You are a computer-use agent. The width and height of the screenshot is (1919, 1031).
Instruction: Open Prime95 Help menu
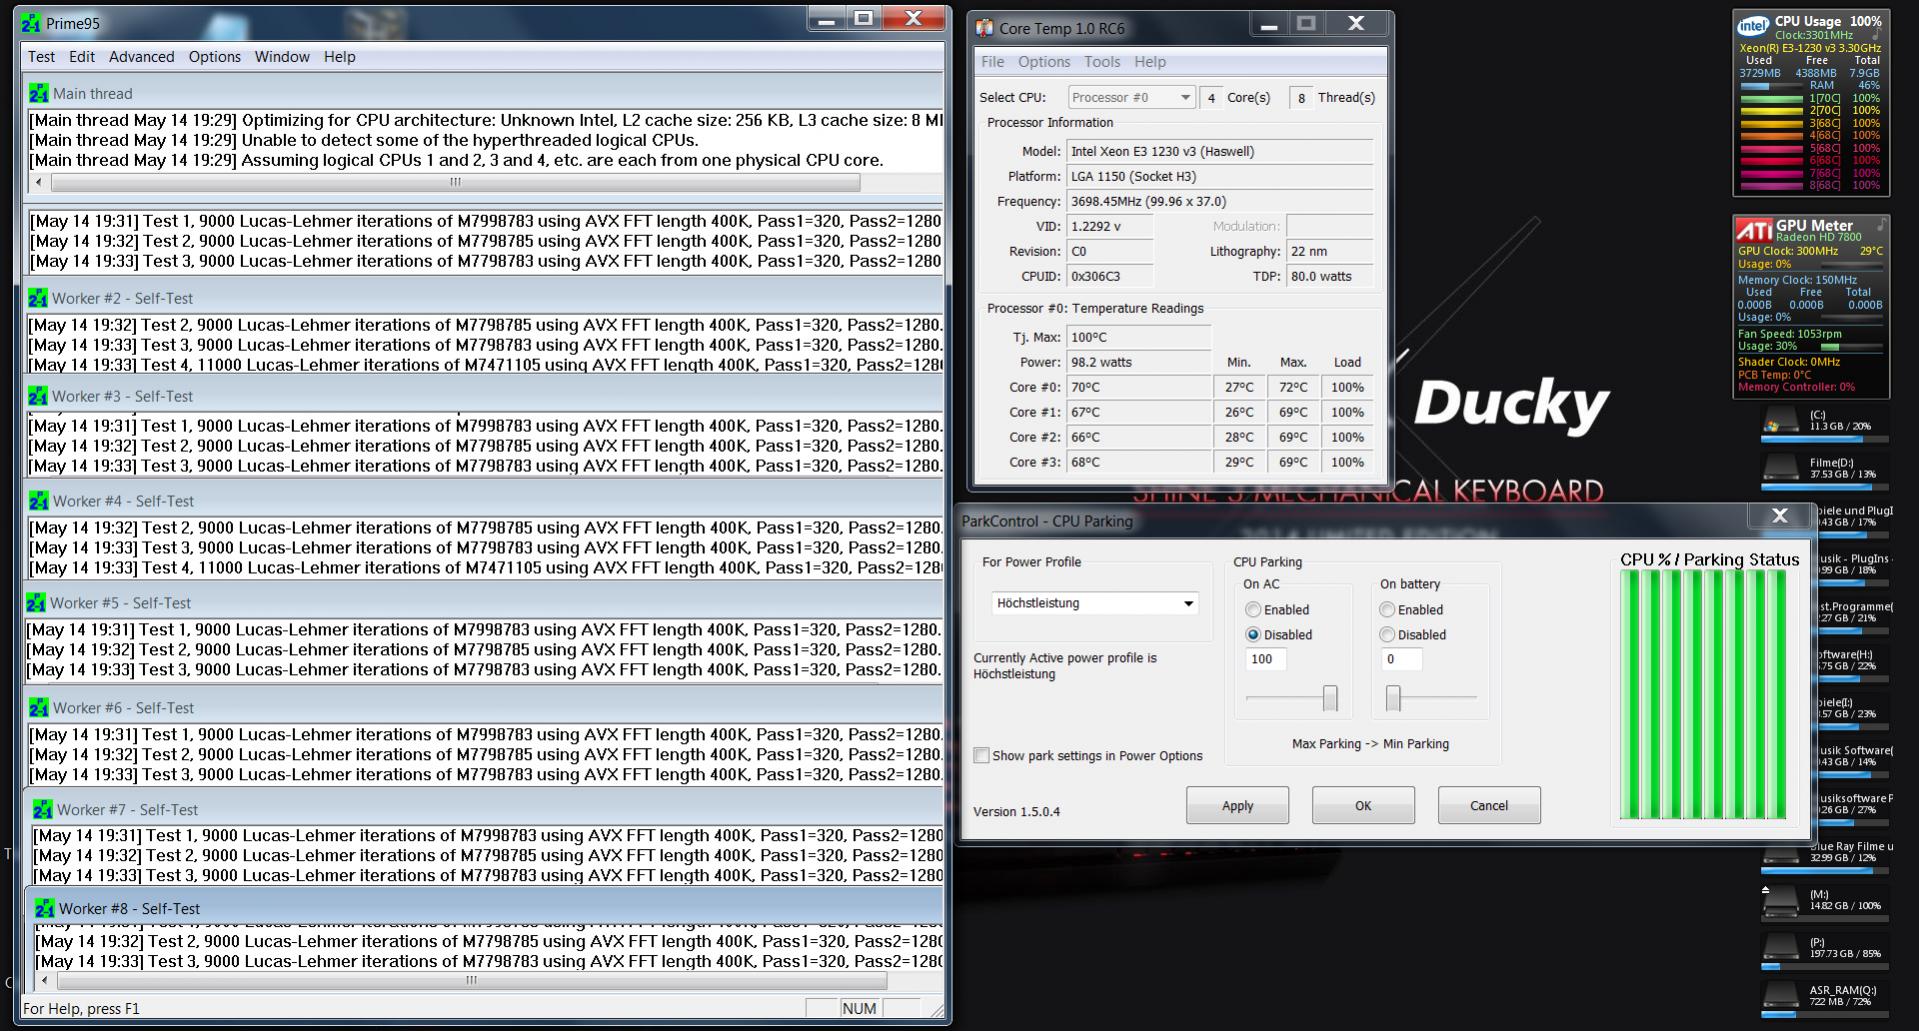(340, 57)
